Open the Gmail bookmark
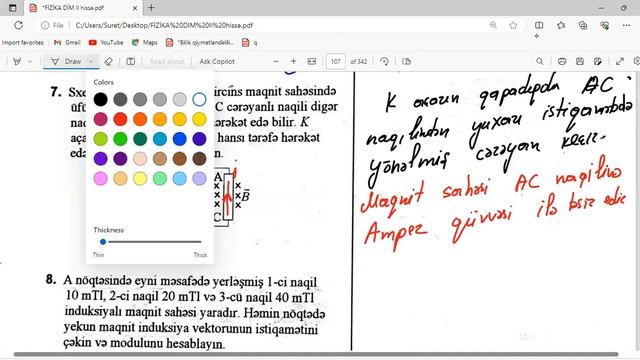640x360 pixels. pos(67,42)
